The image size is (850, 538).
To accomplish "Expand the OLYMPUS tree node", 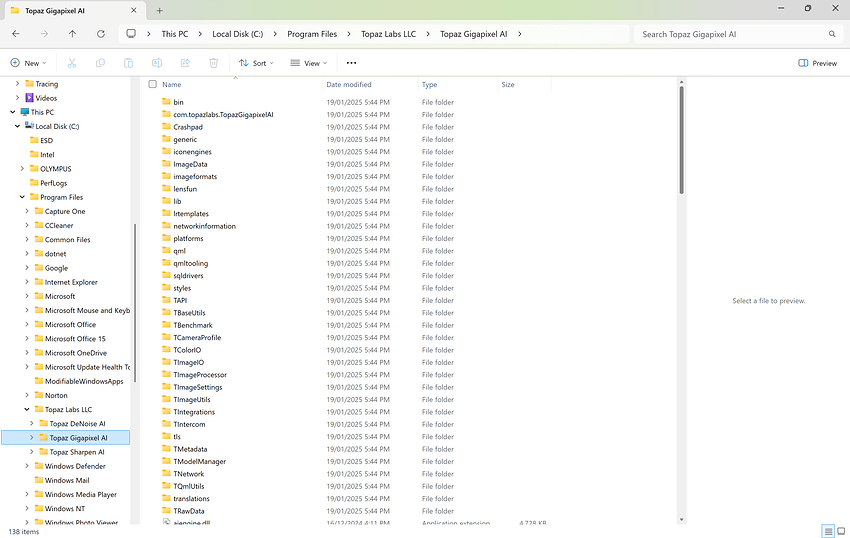I will [x=22, y=169].
